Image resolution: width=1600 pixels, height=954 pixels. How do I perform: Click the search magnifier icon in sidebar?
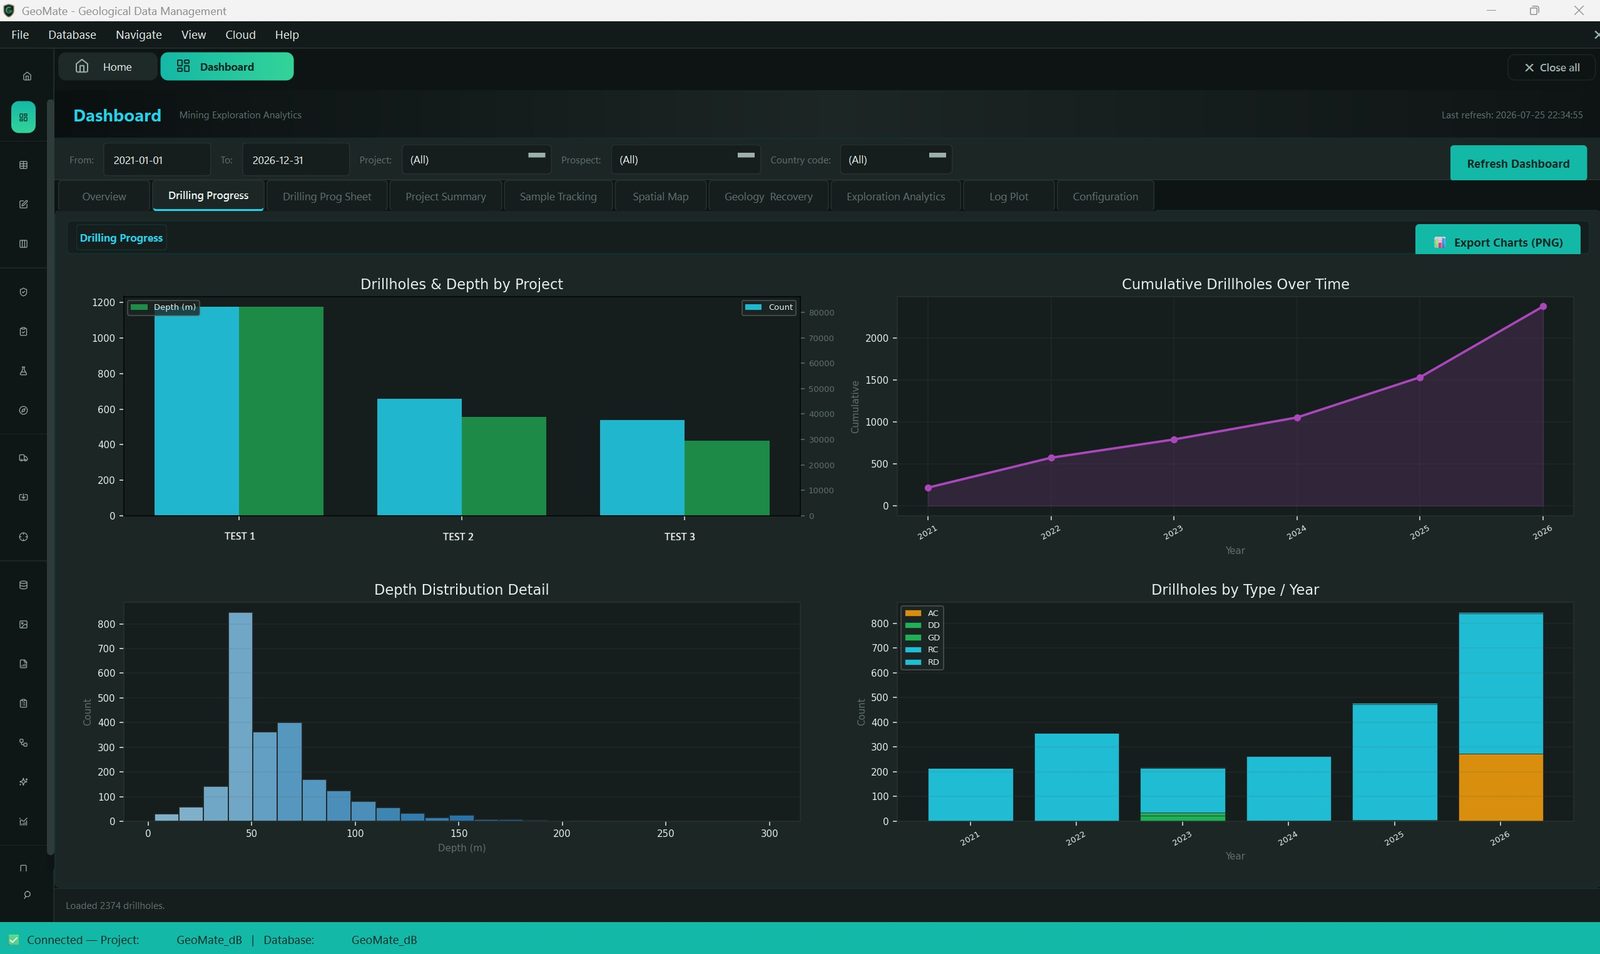click(27, 895)
